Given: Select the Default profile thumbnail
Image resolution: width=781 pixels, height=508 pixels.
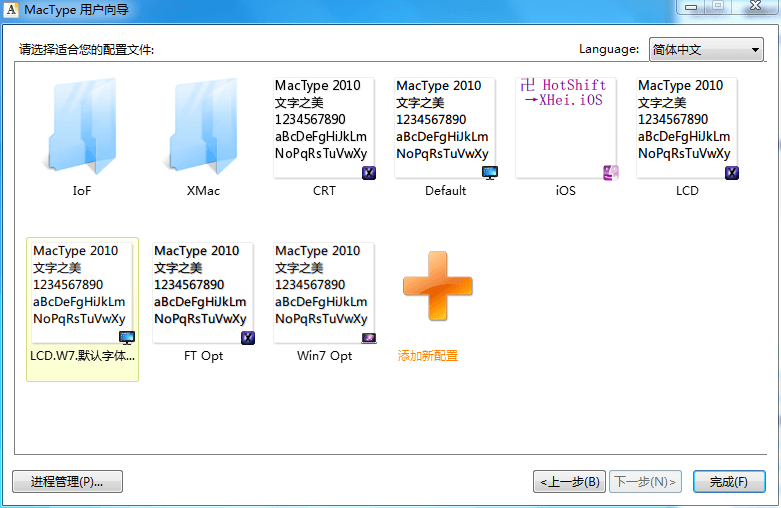Looking at the screenshot, I should (445, 128).
